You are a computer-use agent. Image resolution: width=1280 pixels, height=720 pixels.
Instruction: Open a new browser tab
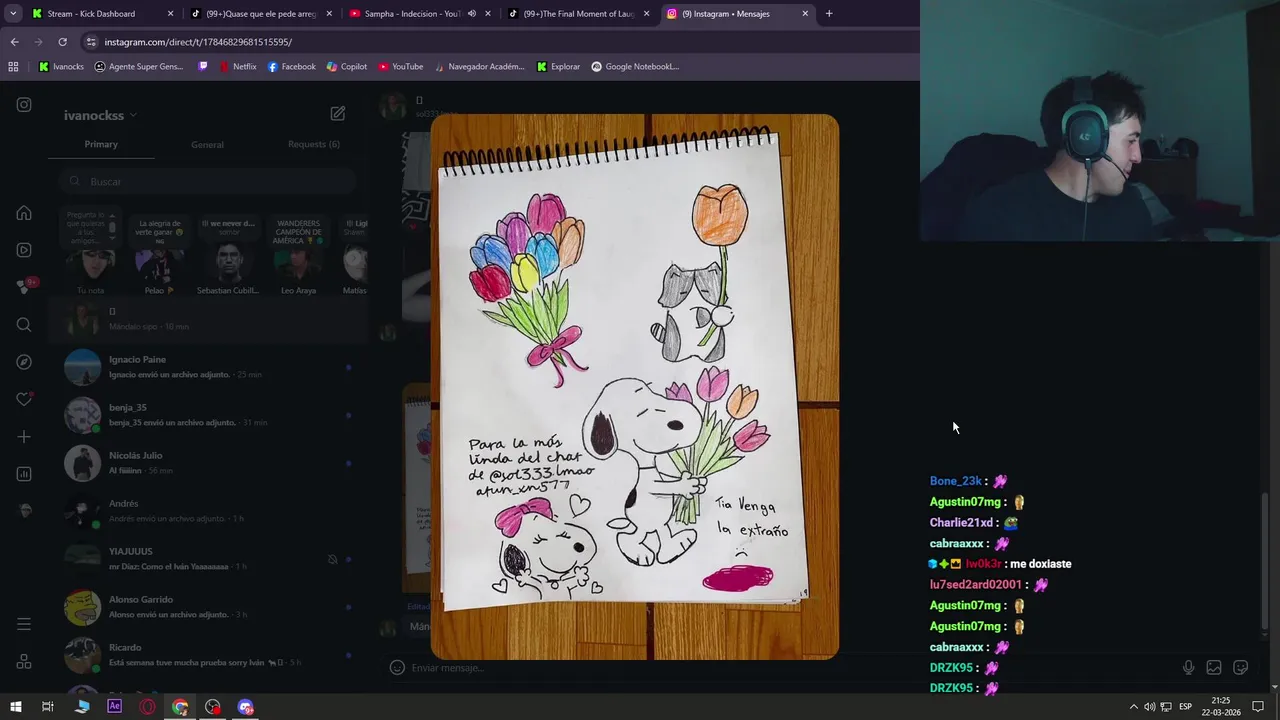coord(829,14)
